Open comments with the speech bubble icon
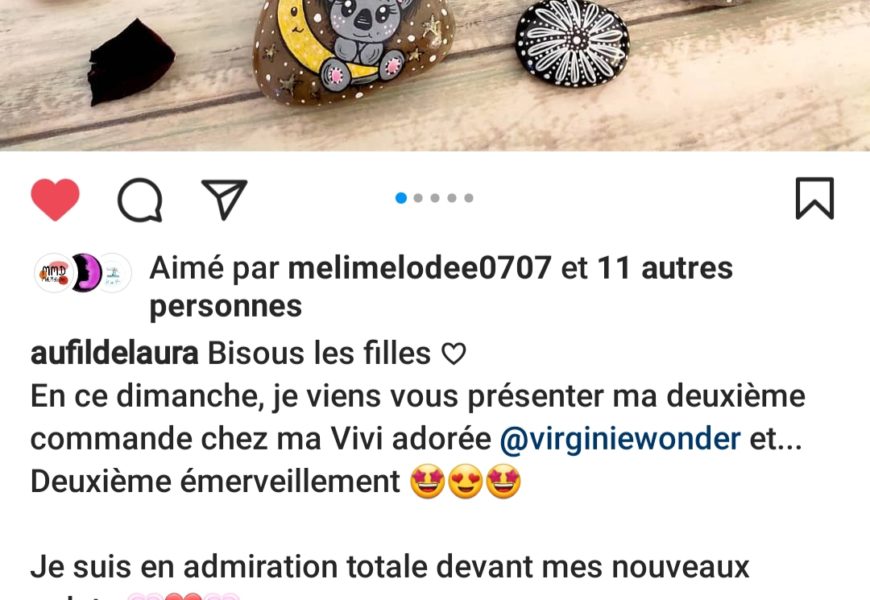The image size is (870, 600). tap(140, 200)
